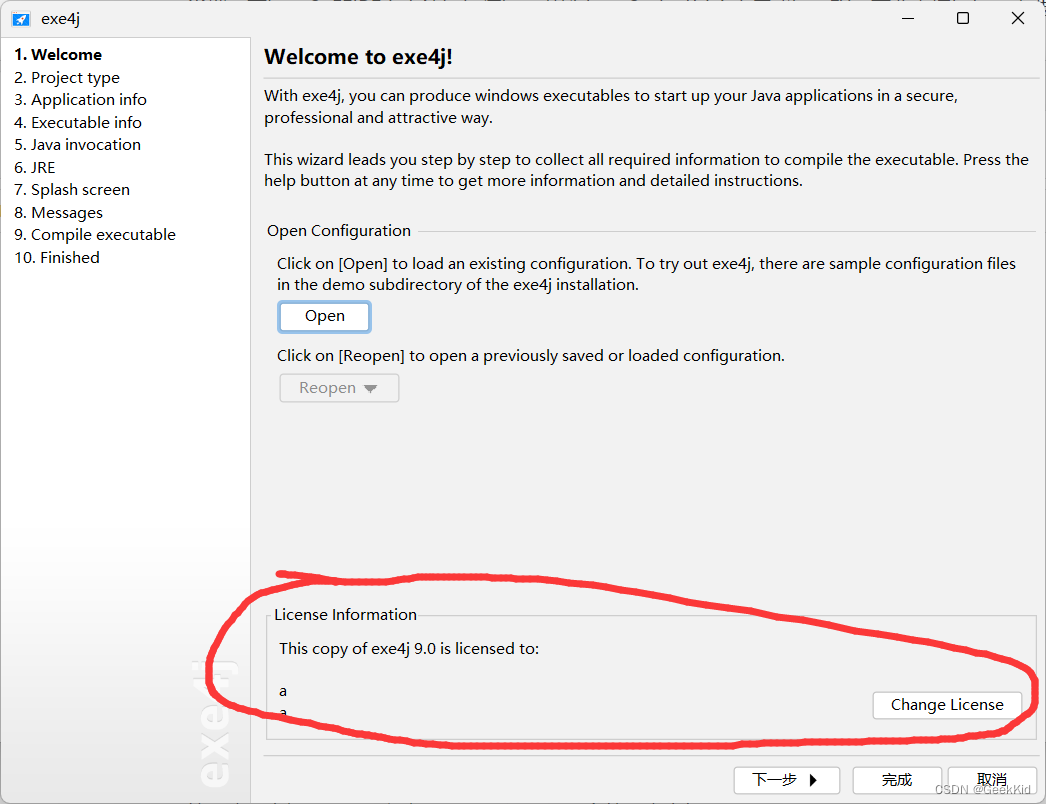1046x804 pixels.
Task: Select the "8. Messages" step
Action: point(58,212)
